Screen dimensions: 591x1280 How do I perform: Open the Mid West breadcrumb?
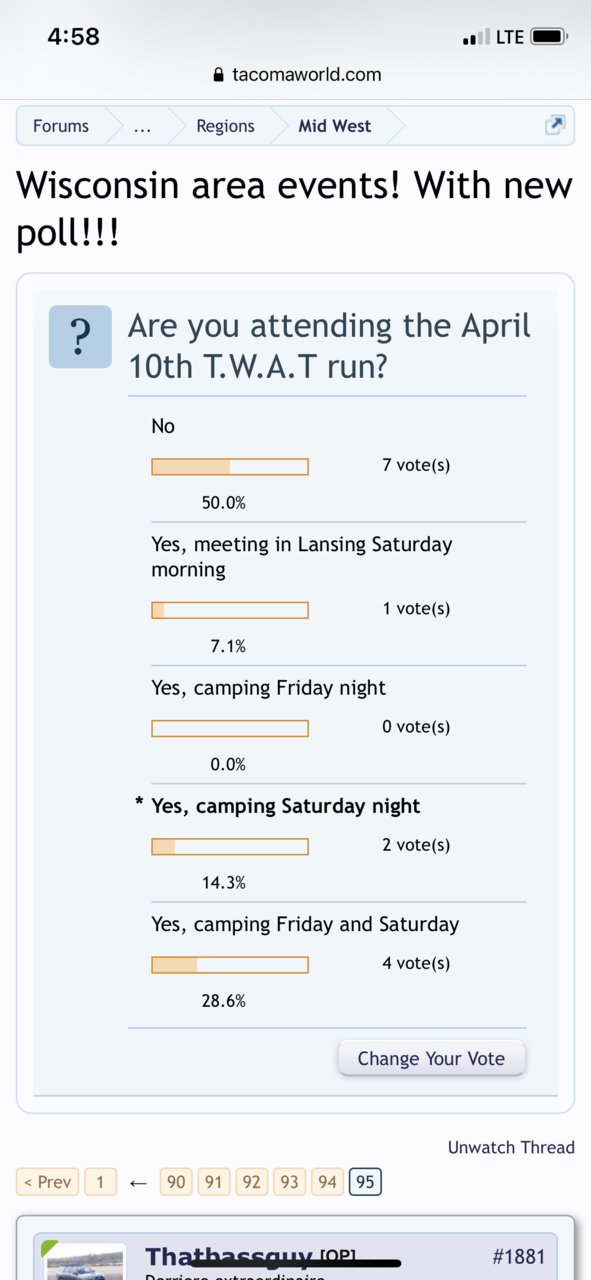coord(334,126)
